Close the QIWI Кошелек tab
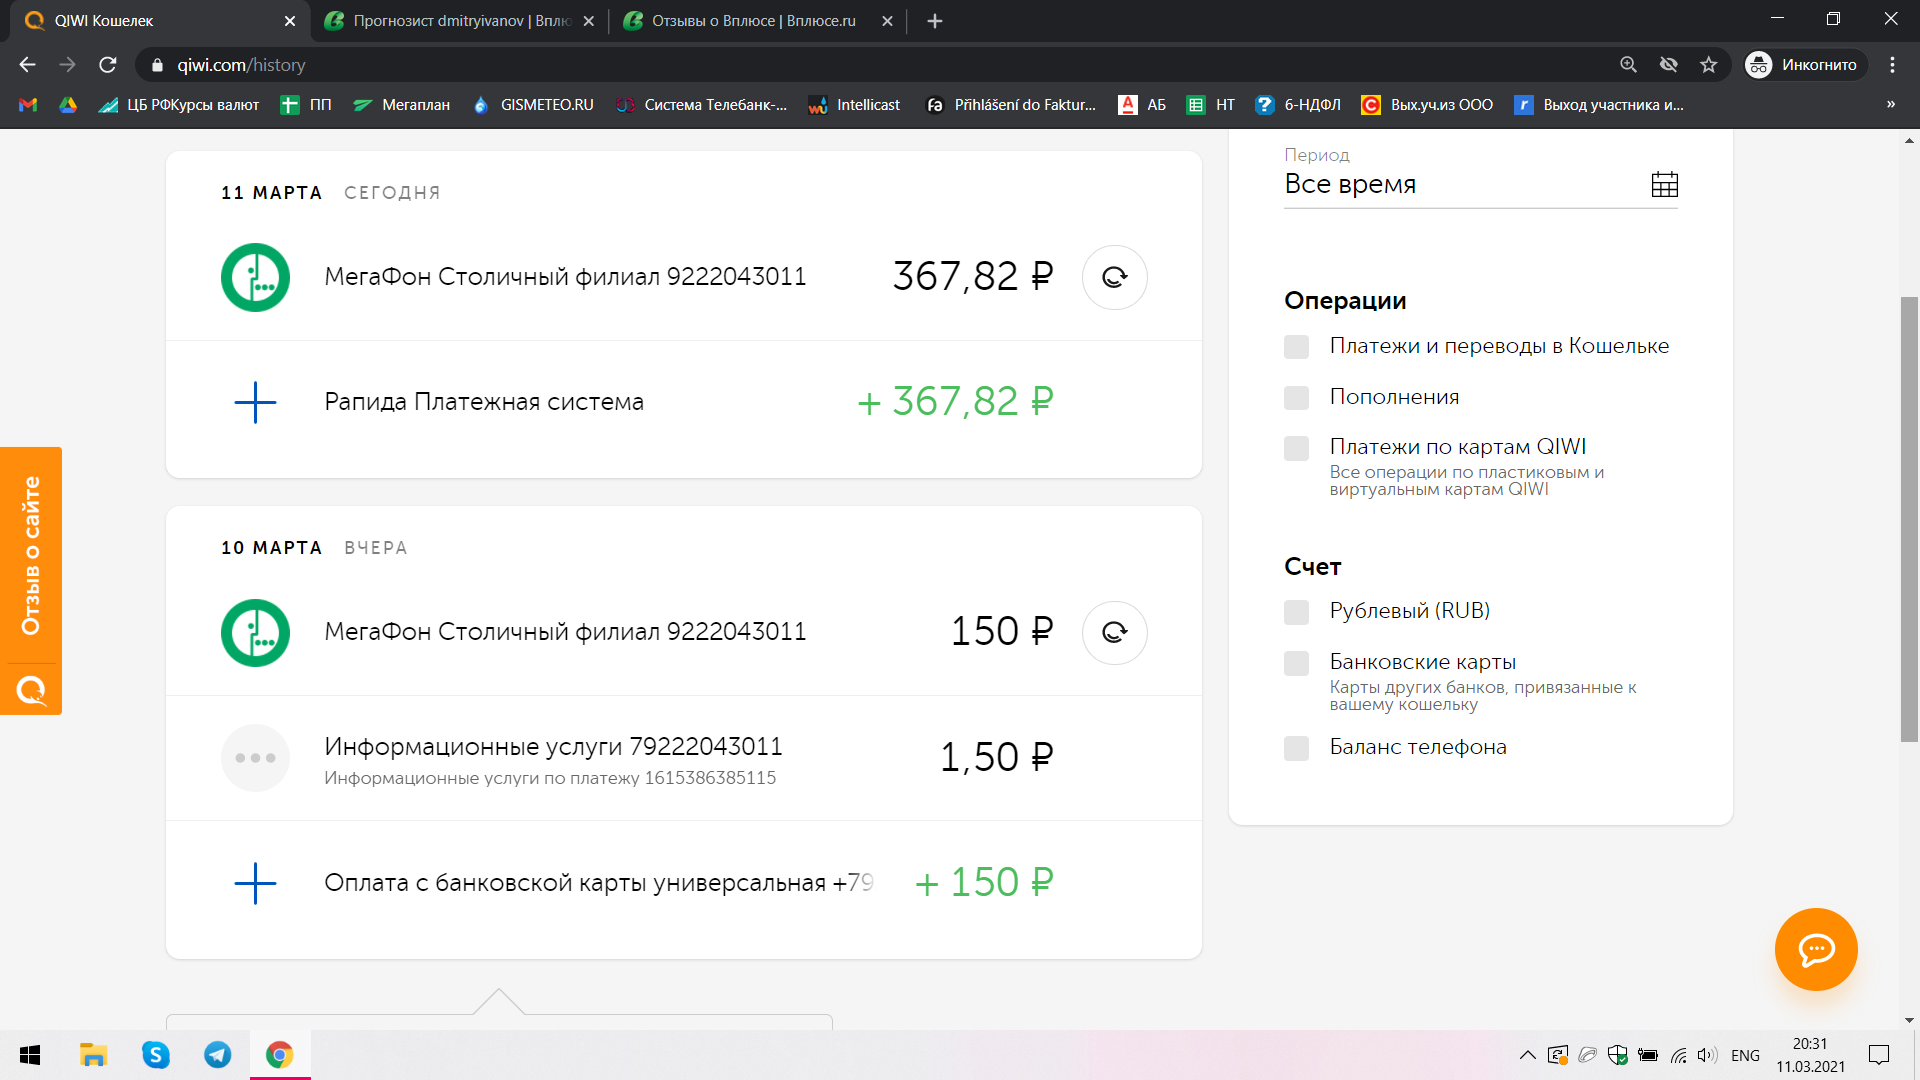 (290, 21)
